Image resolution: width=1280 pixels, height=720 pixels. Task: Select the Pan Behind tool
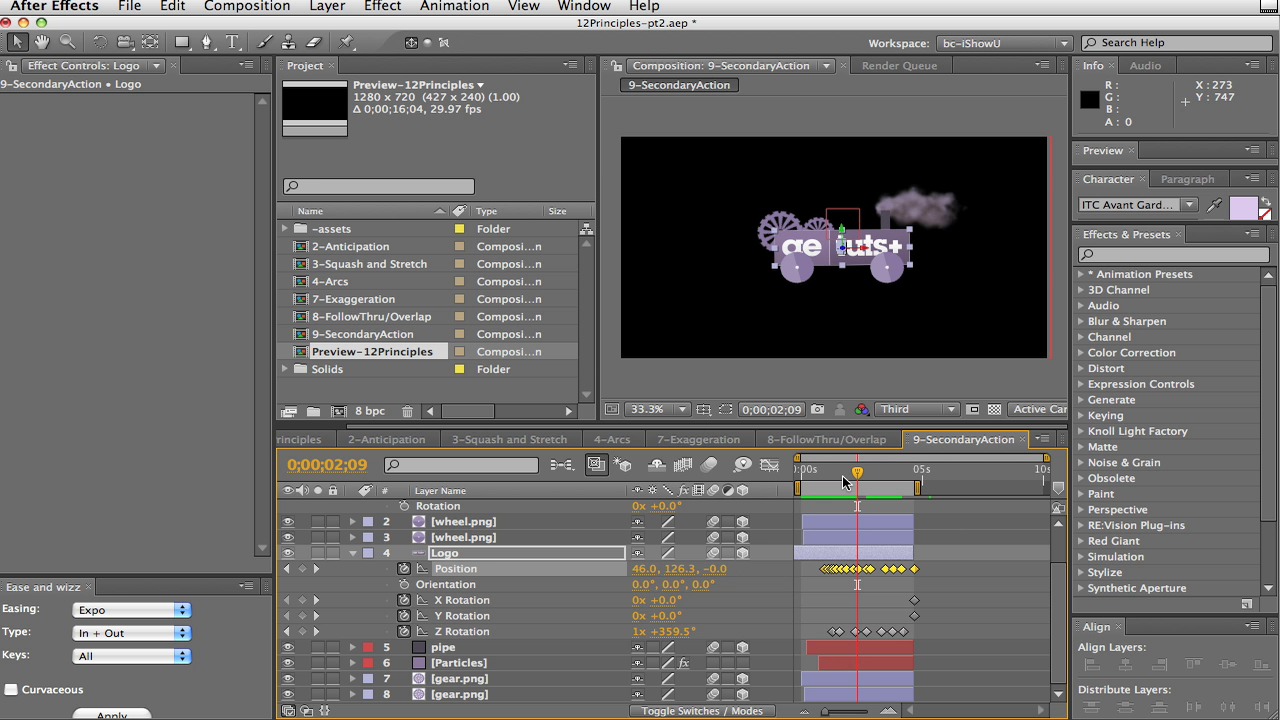pyautogui.click(x=150, y=42)
